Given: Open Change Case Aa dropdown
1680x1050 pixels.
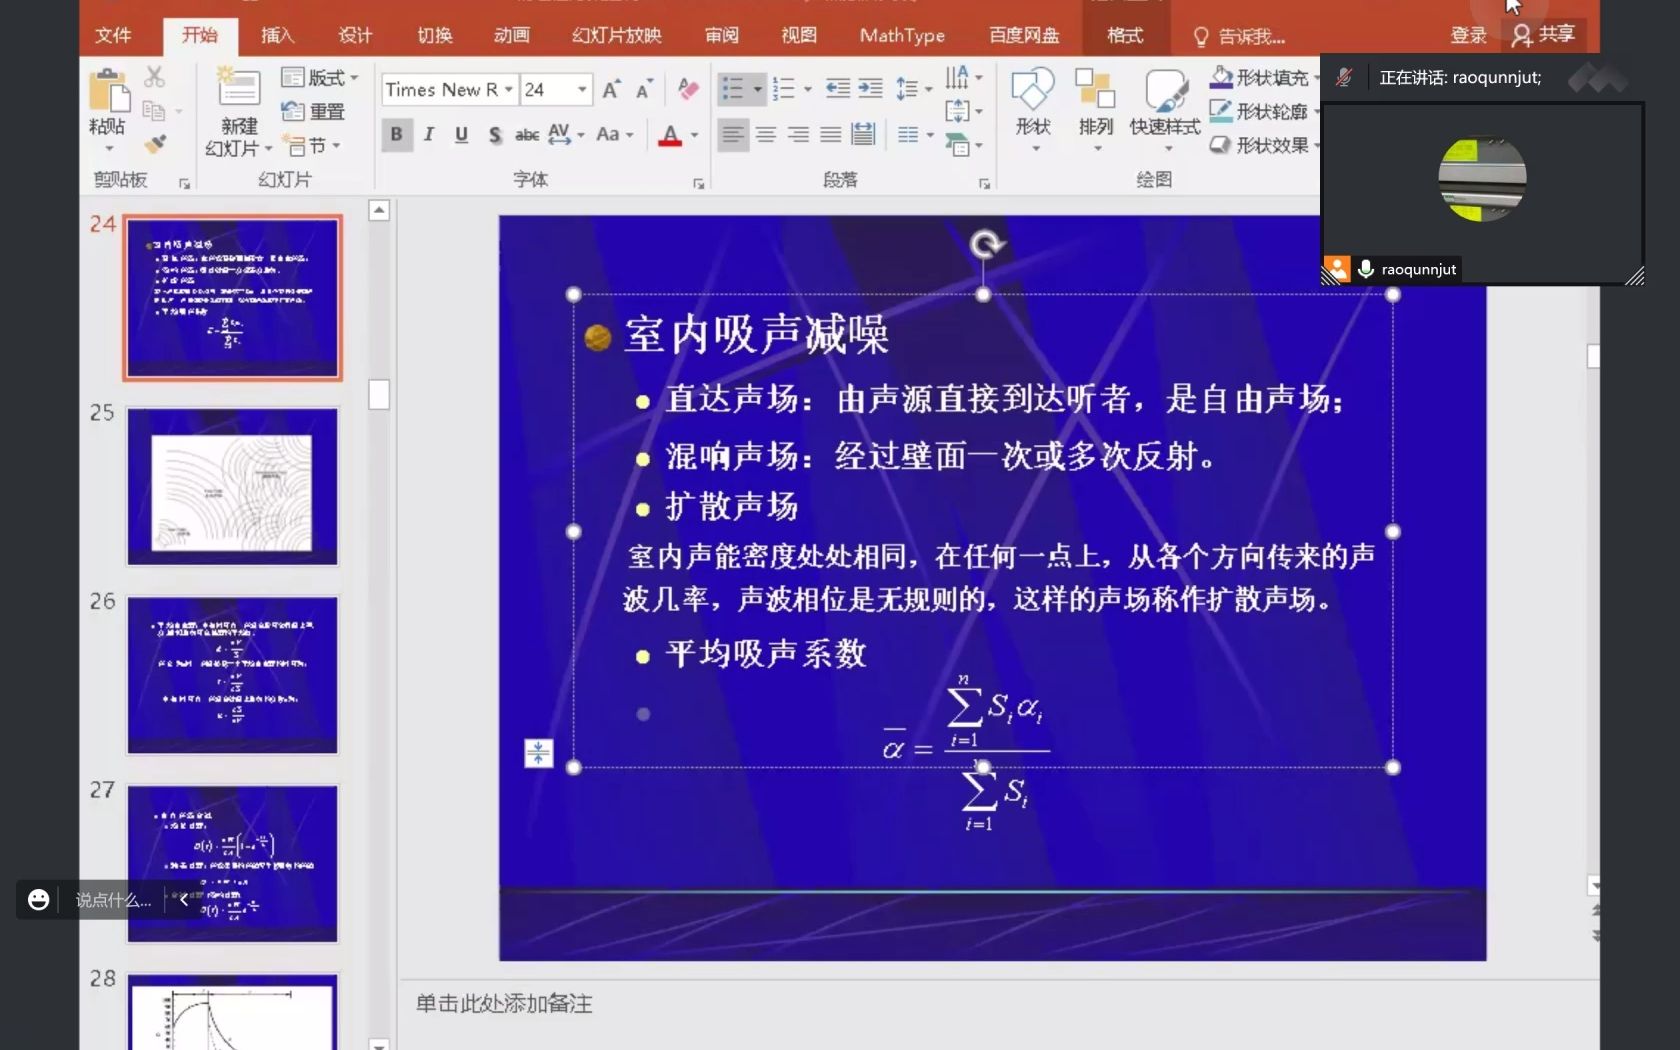Looking at the screenshot, I should pos(615,134).
